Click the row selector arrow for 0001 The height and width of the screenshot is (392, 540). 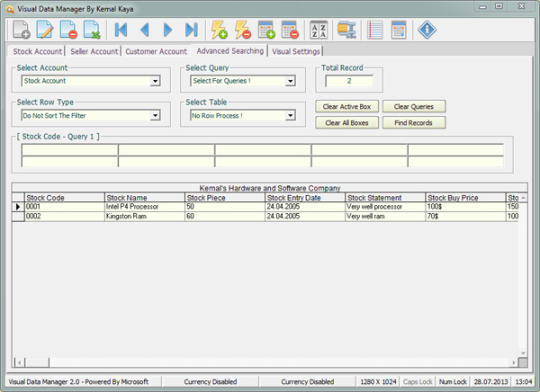pyautogui.click(x=18, y=207)
